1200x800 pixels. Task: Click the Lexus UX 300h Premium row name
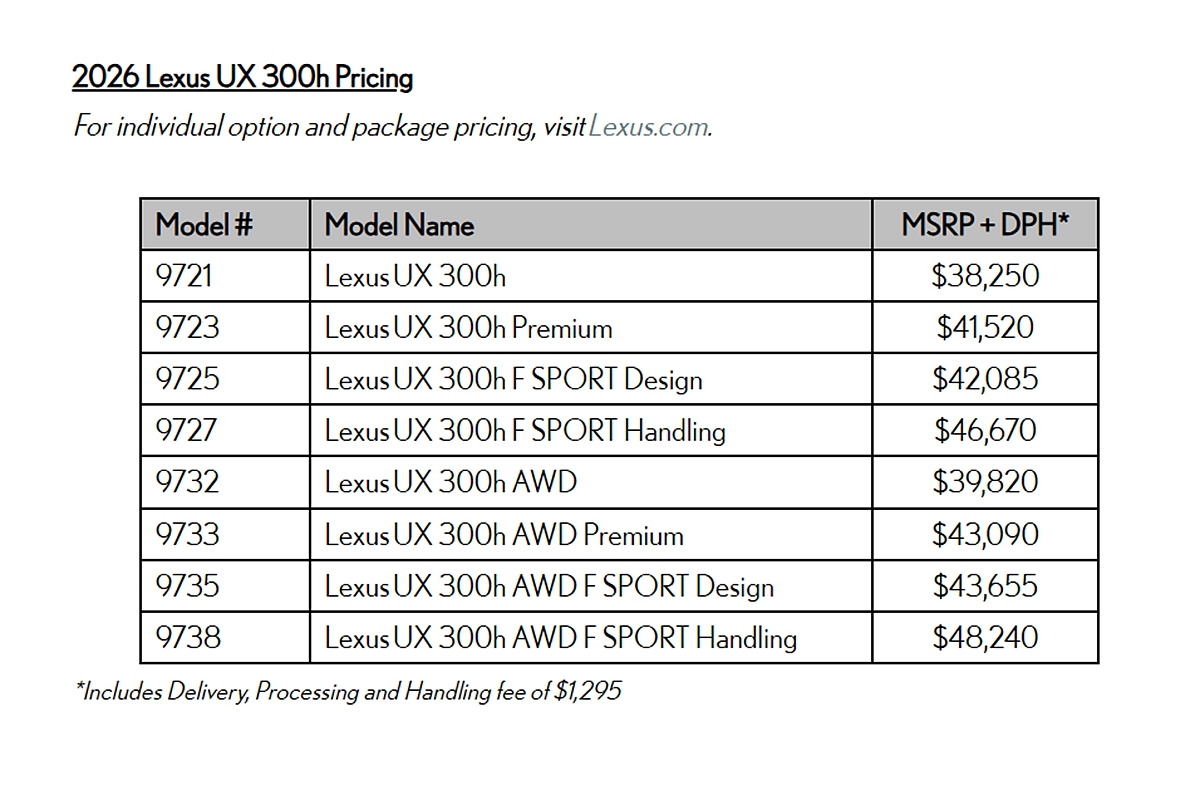click(x=468, y=328)
